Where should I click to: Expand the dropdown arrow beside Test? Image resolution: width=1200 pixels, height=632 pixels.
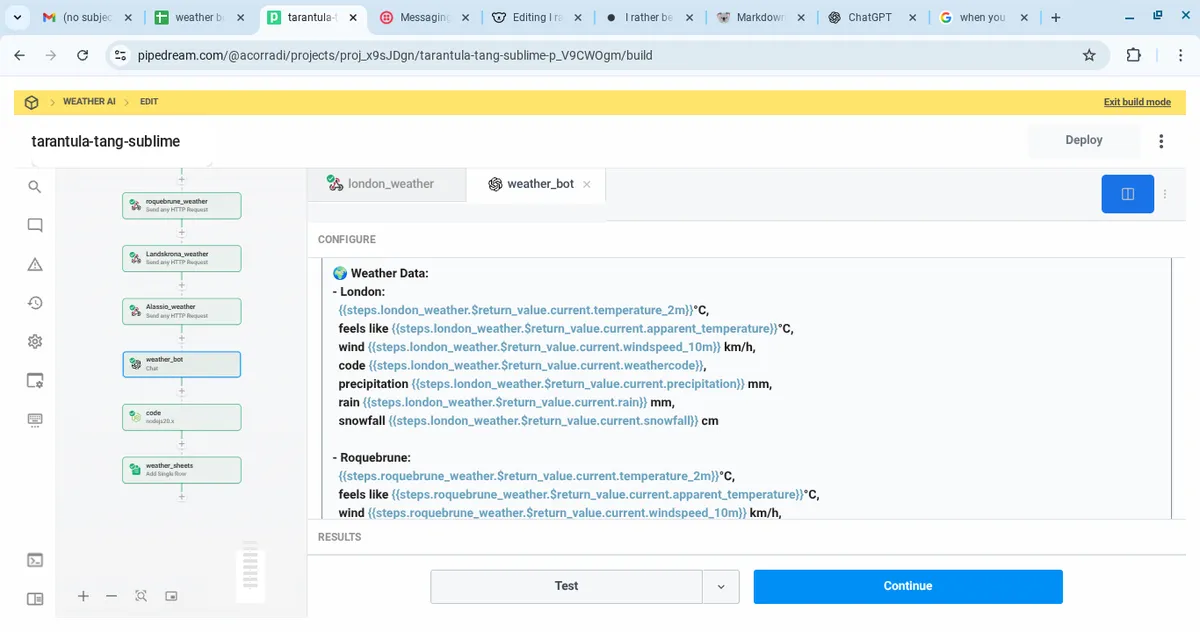coord(720,587)
